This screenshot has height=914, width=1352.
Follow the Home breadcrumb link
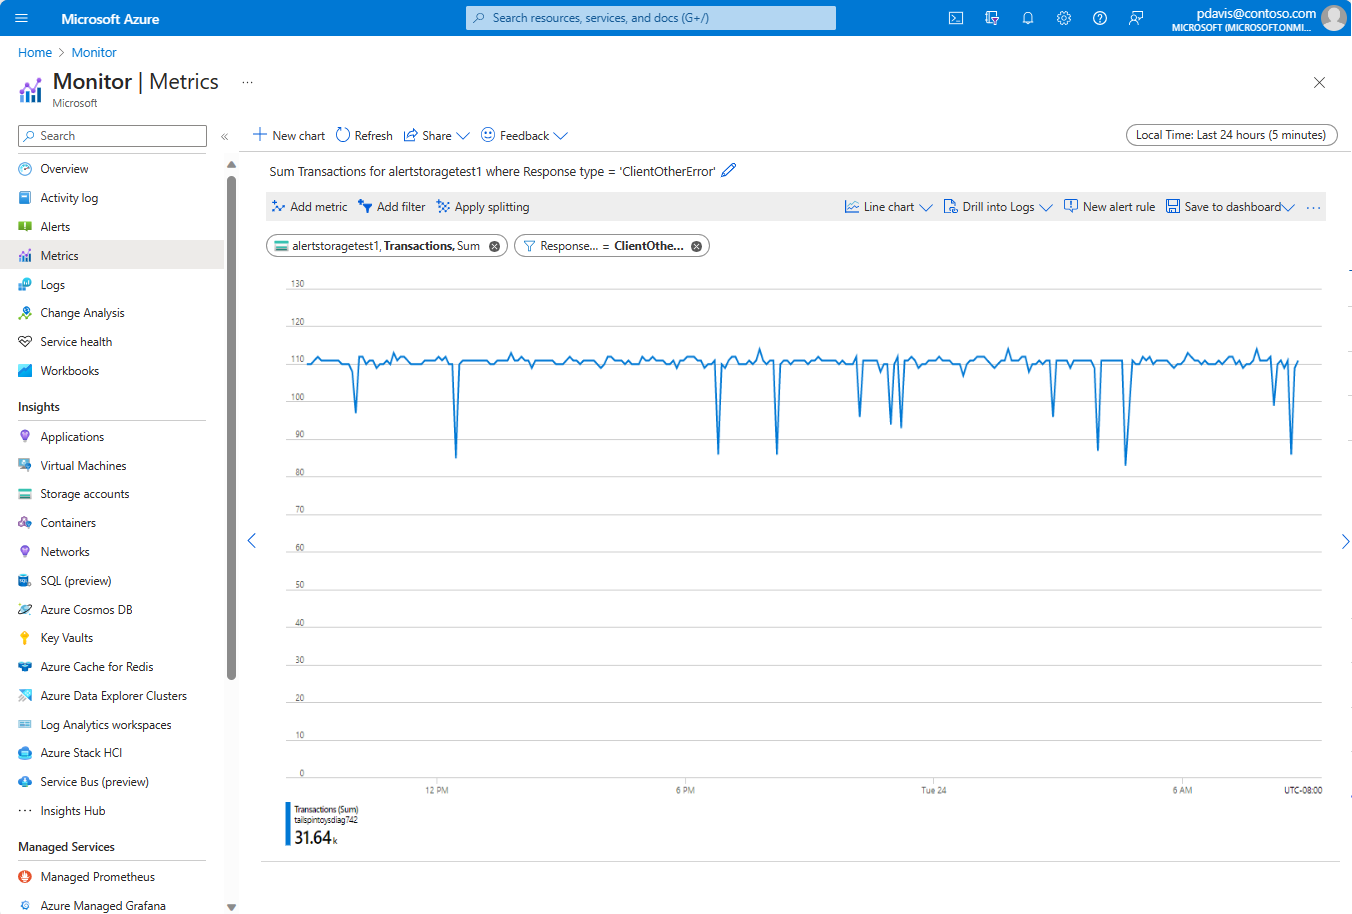click(35, 52)
